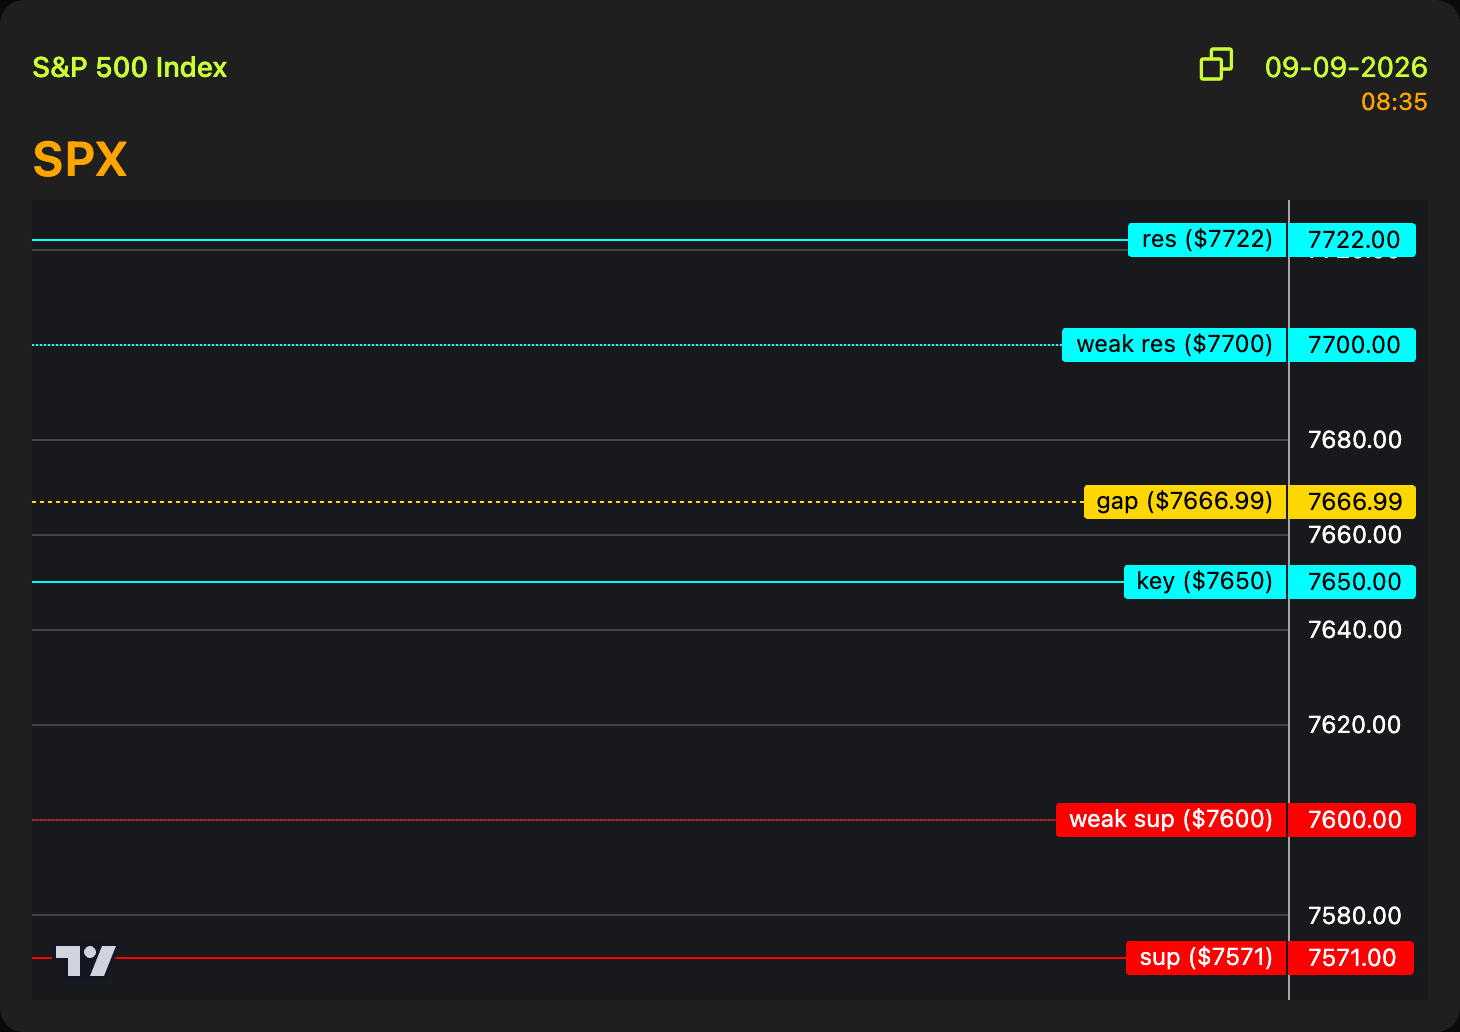
Task: Click the copy chart icon
Action: pyautogui.click(x=1216, y=65)
